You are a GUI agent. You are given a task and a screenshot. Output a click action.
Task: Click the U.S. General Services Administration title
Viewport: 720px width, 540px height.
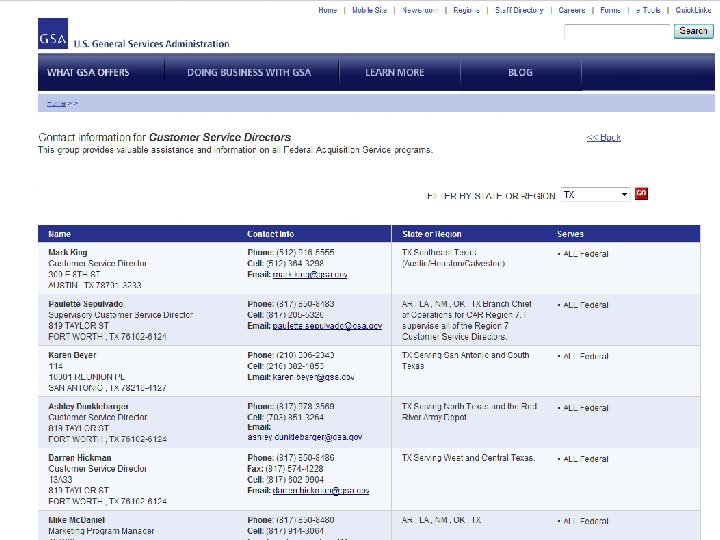coord(152,44)
